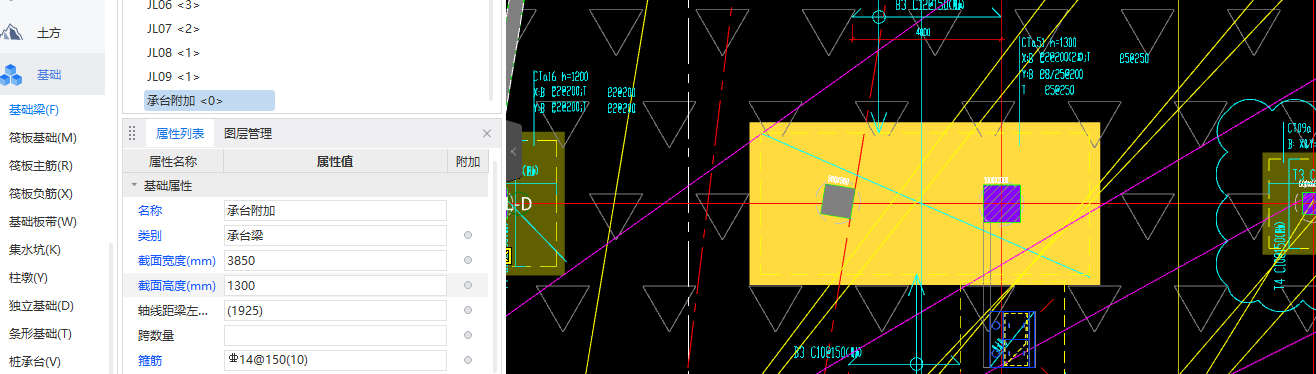
Task: Toggle the 附加 option for 轴线距梁左
Action: pos(467,310)
